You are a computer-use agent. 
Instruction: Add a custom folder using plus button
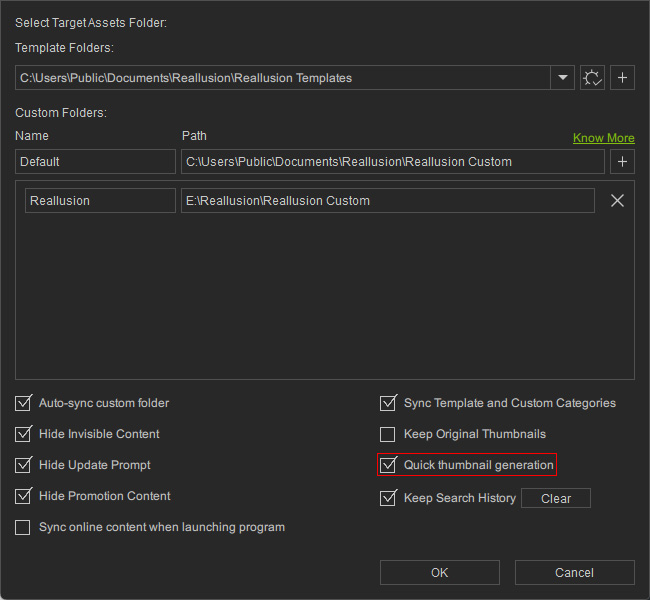(622, 162)
